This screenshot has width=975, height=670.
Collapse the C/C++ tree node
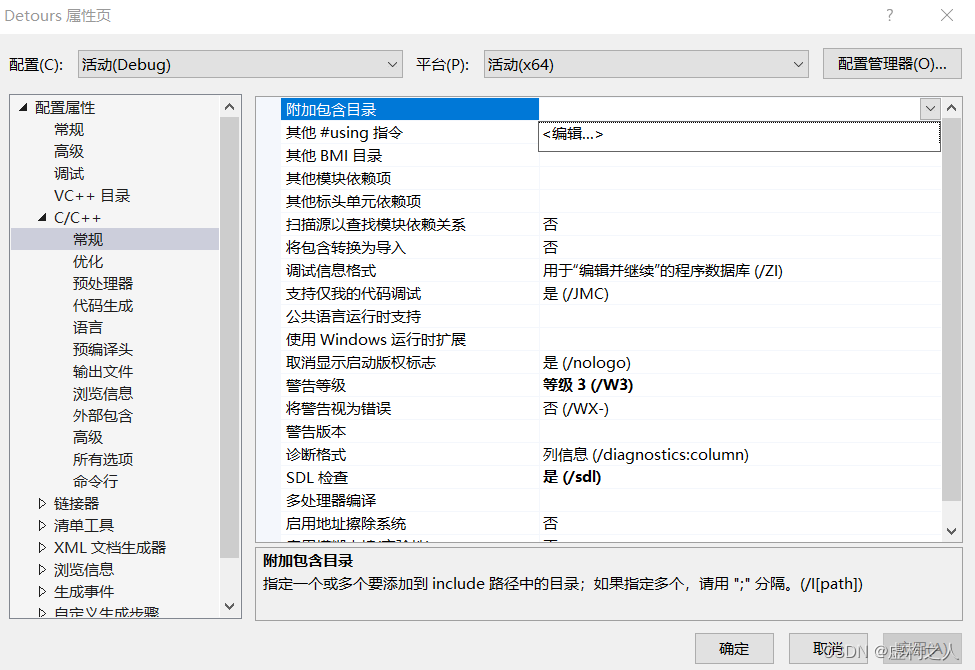(42, 217)
